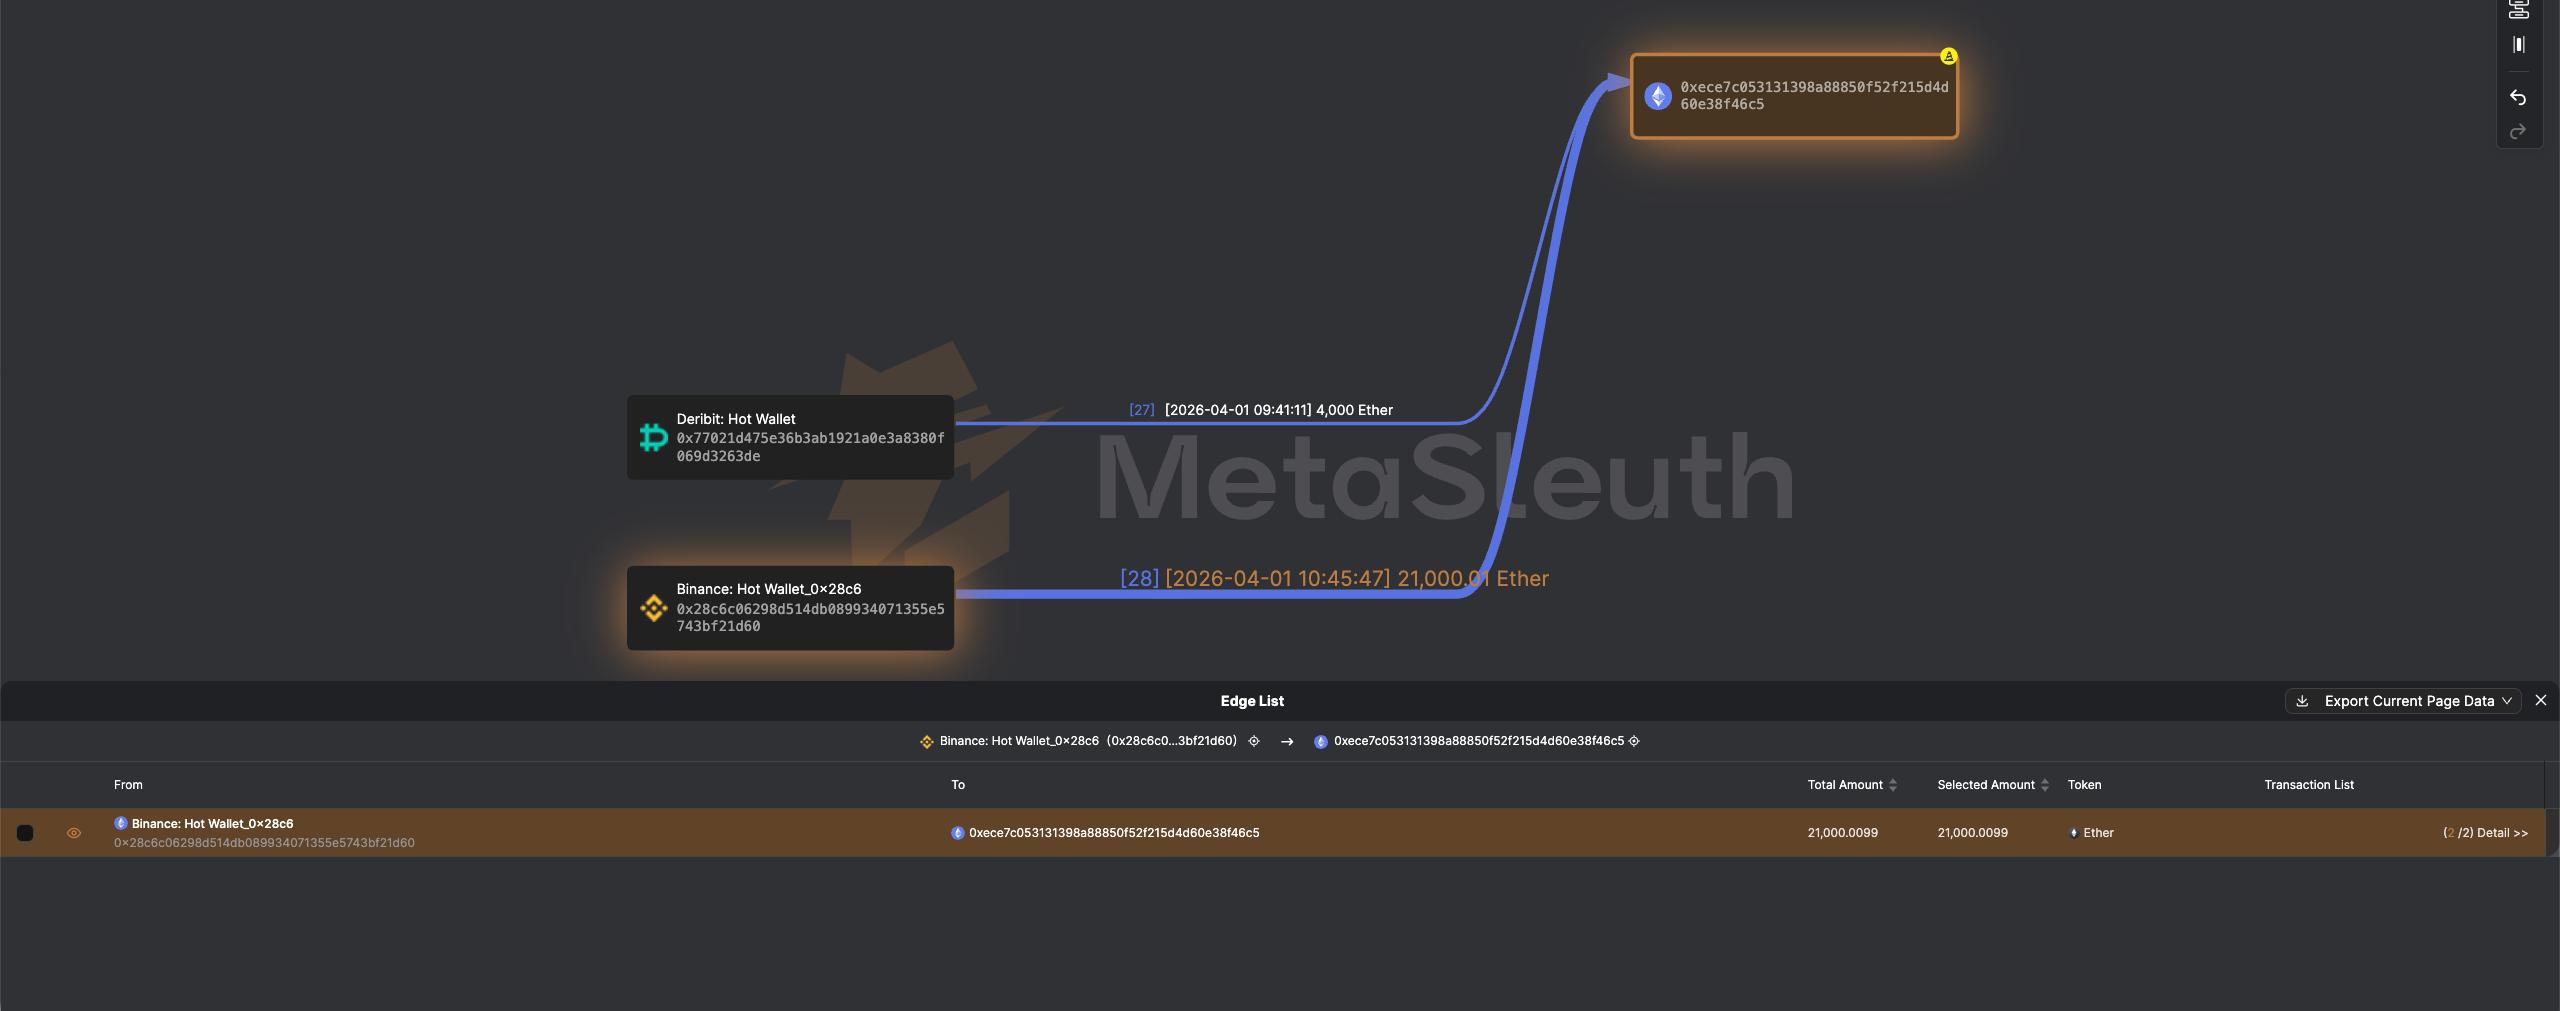Screen dimensions: 2560x1011
Task: Click the From column header
Action: point(128,785)
